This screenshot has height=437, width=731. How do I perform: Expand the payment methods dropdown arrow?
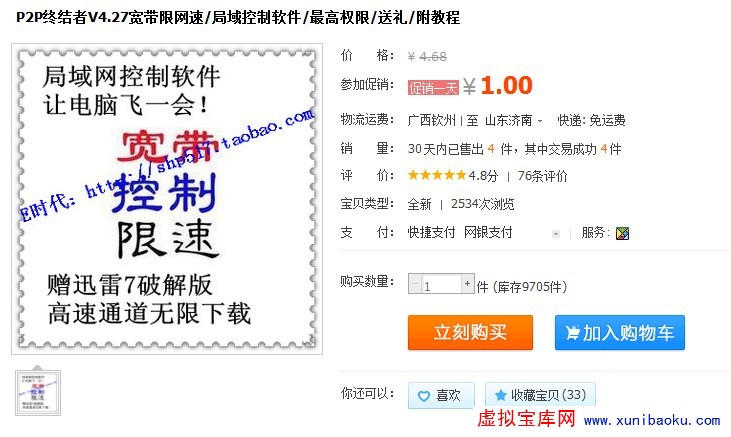tap(556, 234)
